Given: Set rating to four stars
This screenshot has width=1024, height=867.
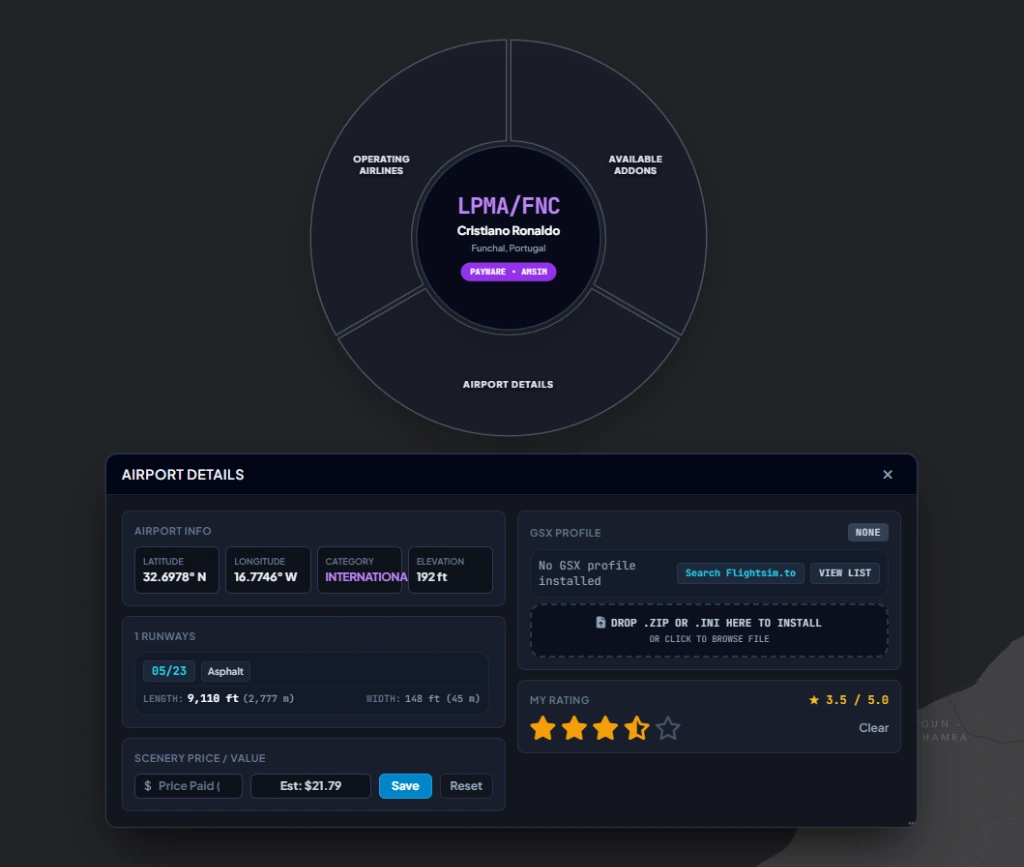Looking at the screenshot, I should 637,728.
